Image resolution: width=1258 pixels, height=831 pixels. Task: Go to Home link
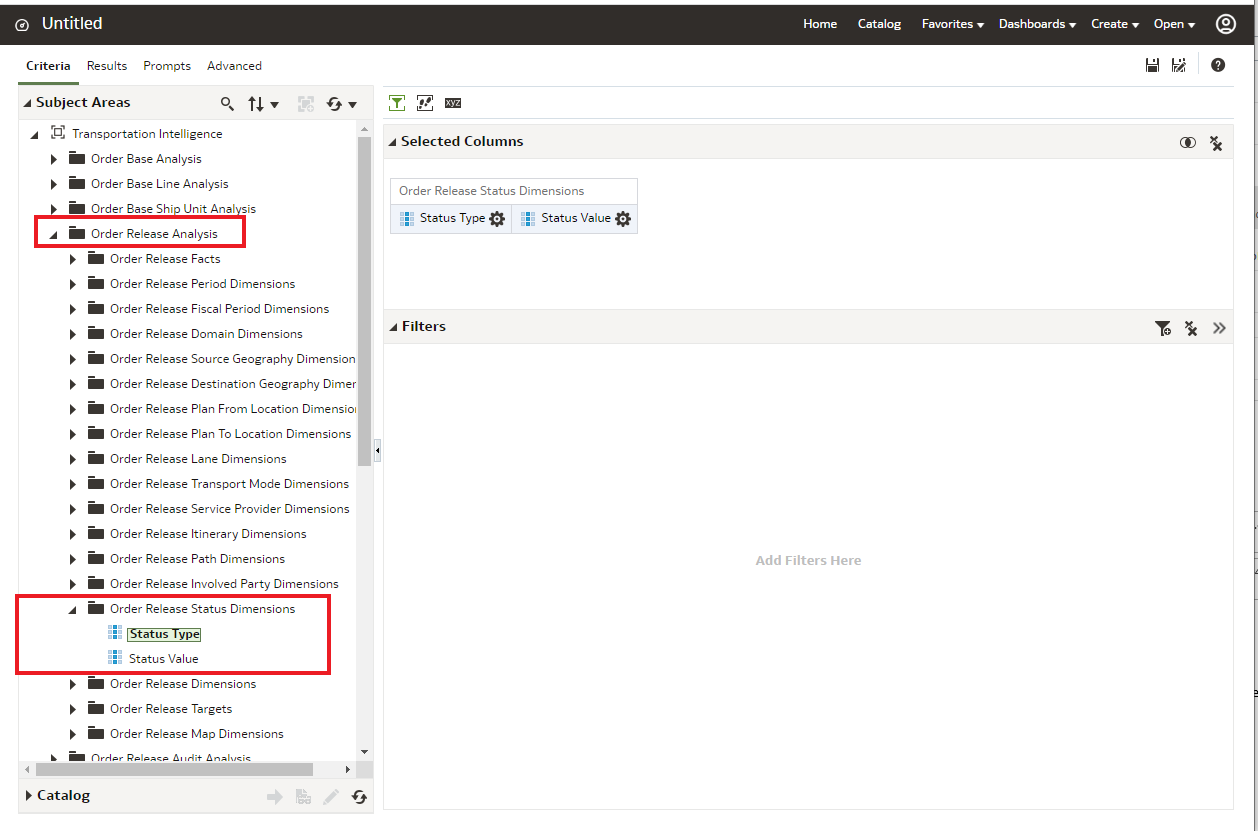(x=820, y=24)
